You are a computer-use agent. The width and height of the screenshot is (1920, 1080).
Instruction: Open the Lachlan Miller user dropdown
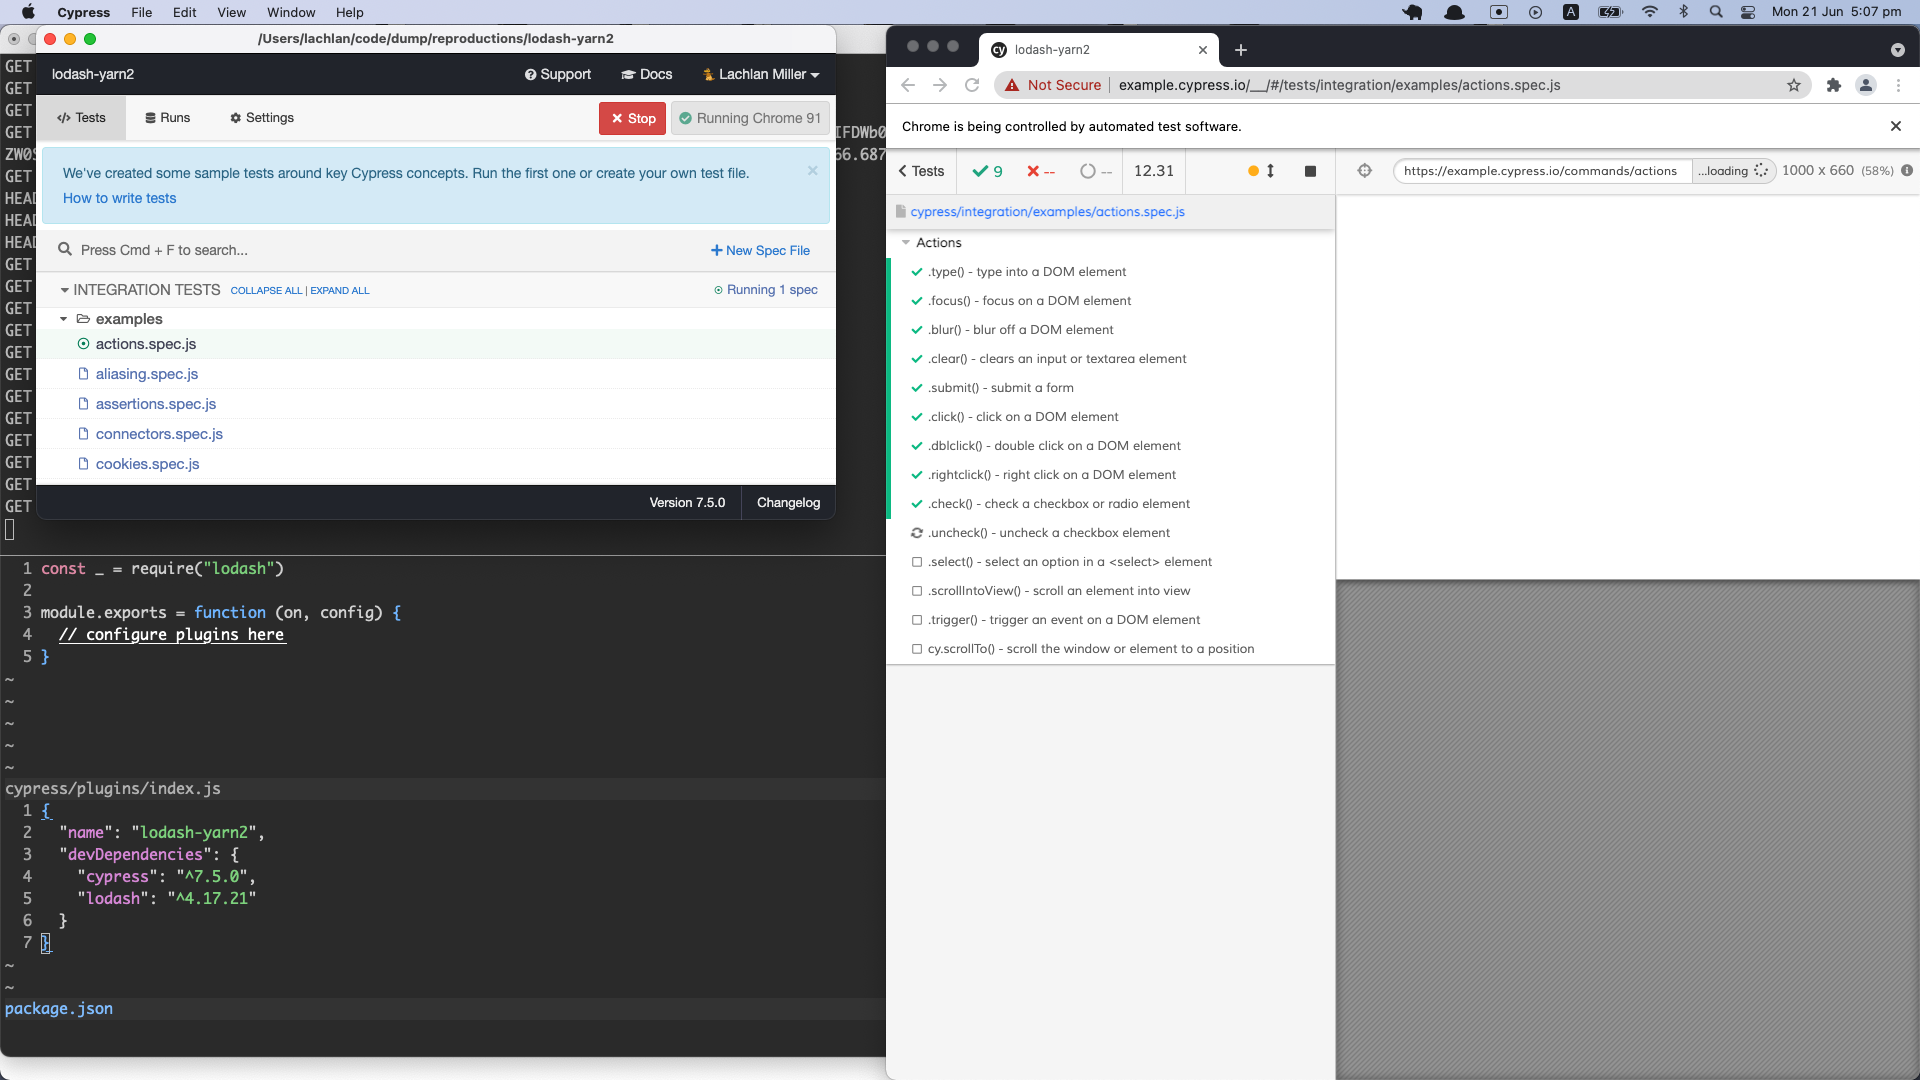coord(761,74)
